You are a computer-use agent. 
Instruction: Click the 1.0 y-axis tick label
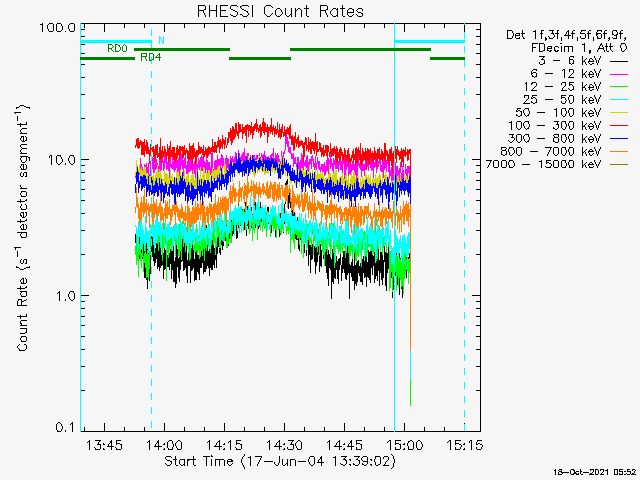[x=65, y=296]
